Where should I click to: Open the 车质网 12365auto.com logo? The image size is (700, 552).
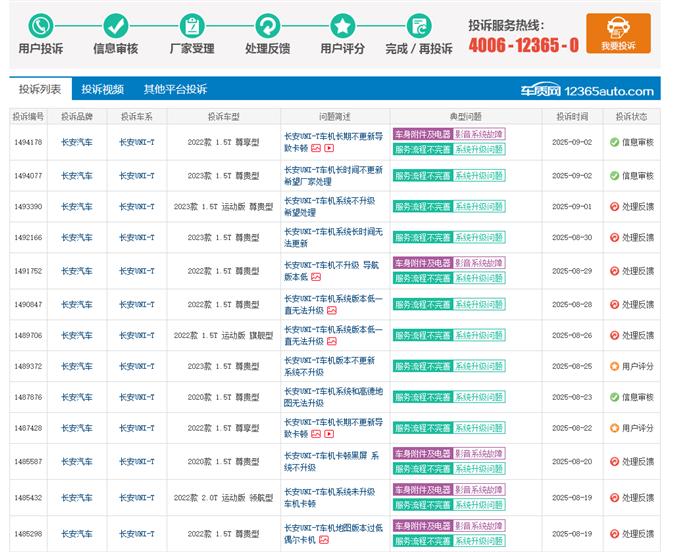[x=587, y=91]
